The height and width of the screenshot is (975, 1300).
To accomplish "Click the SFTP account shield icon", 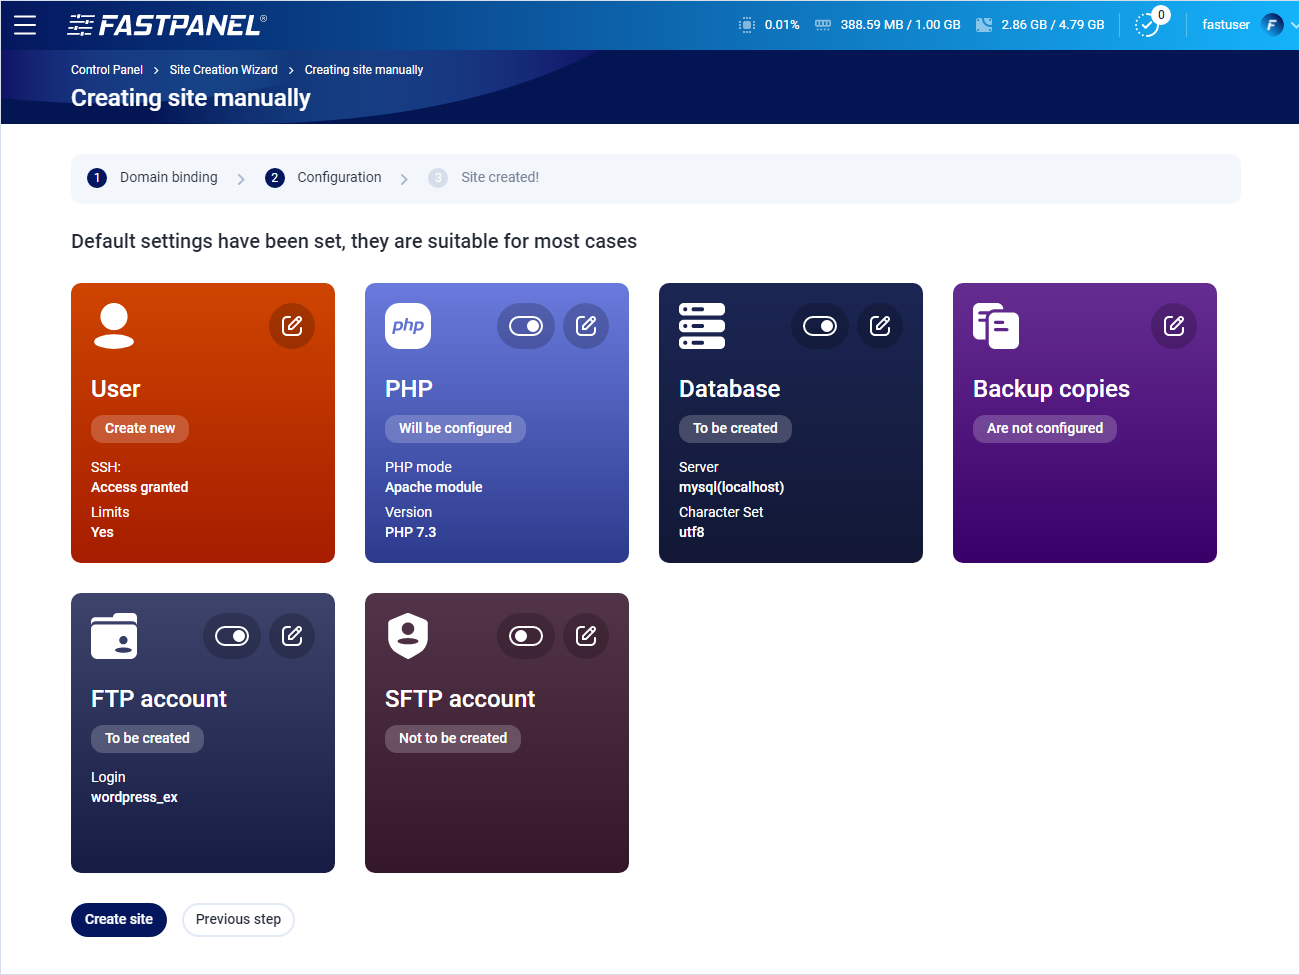I will tap(408, 636).
